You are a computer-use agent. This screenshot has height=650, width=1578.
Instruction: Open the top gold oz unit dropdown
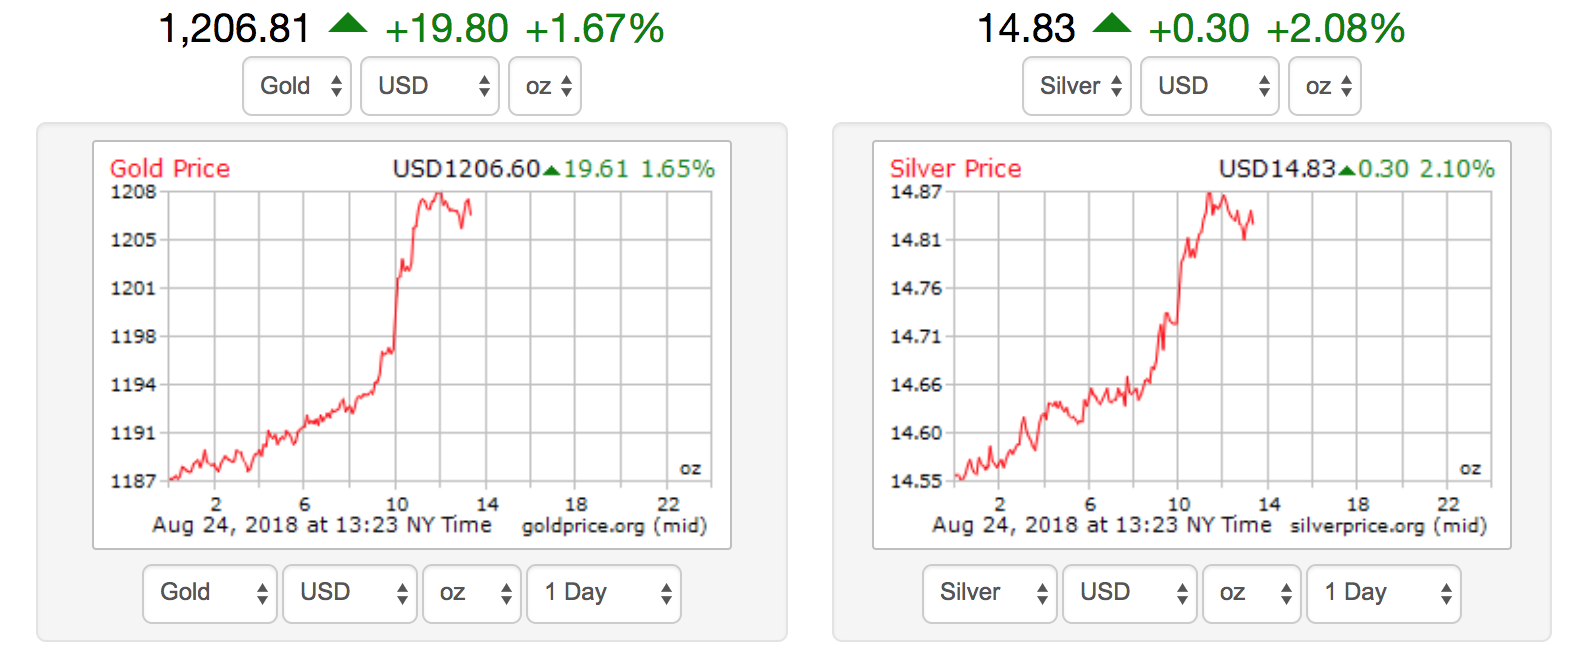(545, 86)
